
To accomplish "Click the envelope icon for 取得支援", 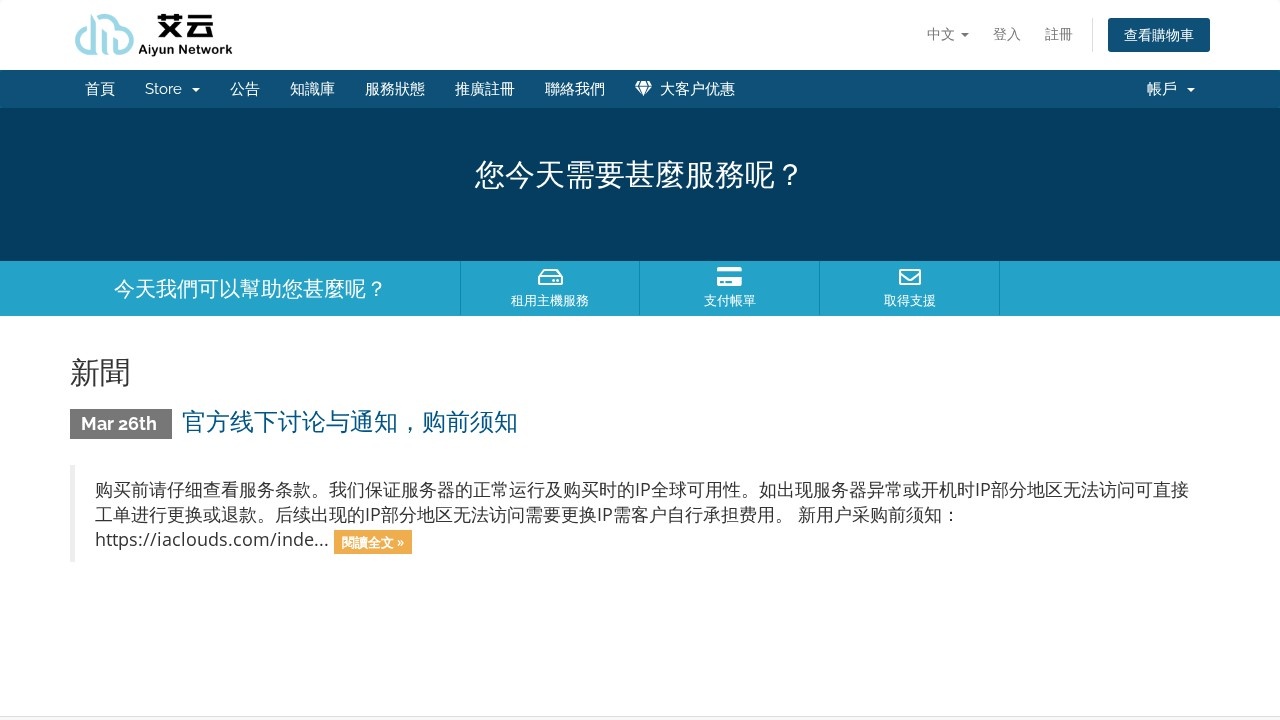I will point(909,277).
